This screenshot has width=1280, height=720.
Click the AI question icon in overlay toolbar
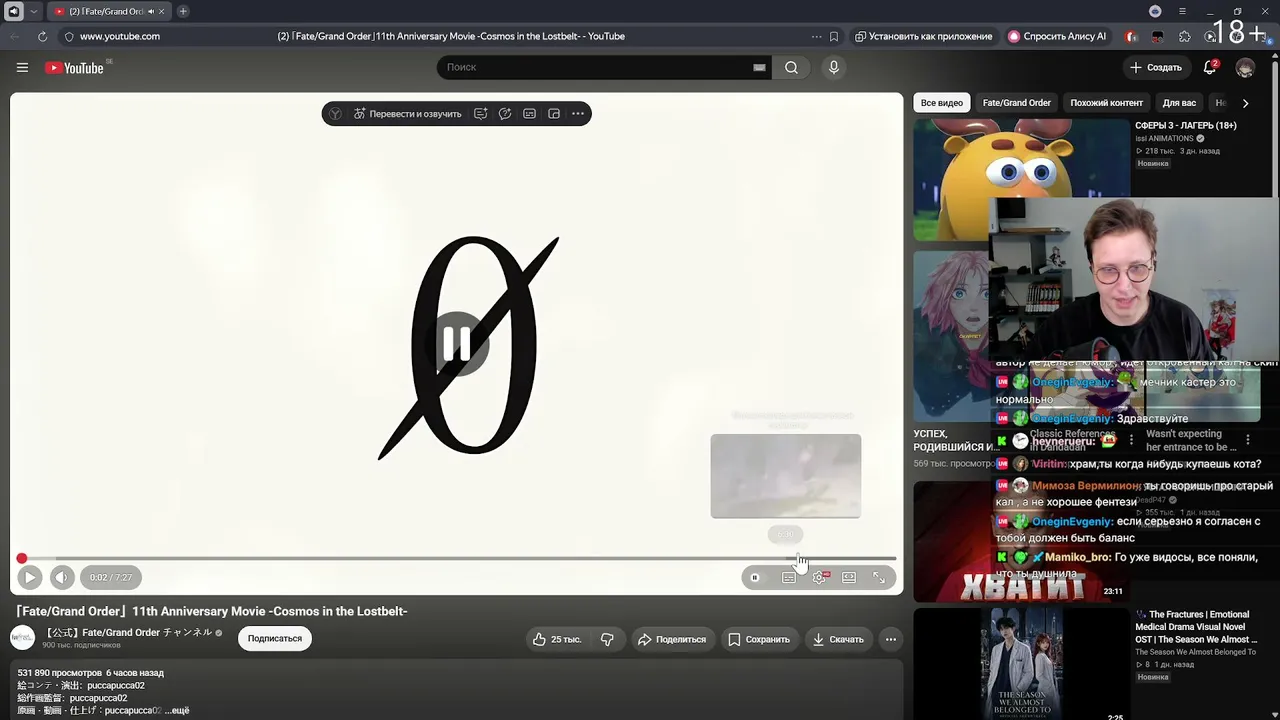pyautogui.click(x=505, y=114)
